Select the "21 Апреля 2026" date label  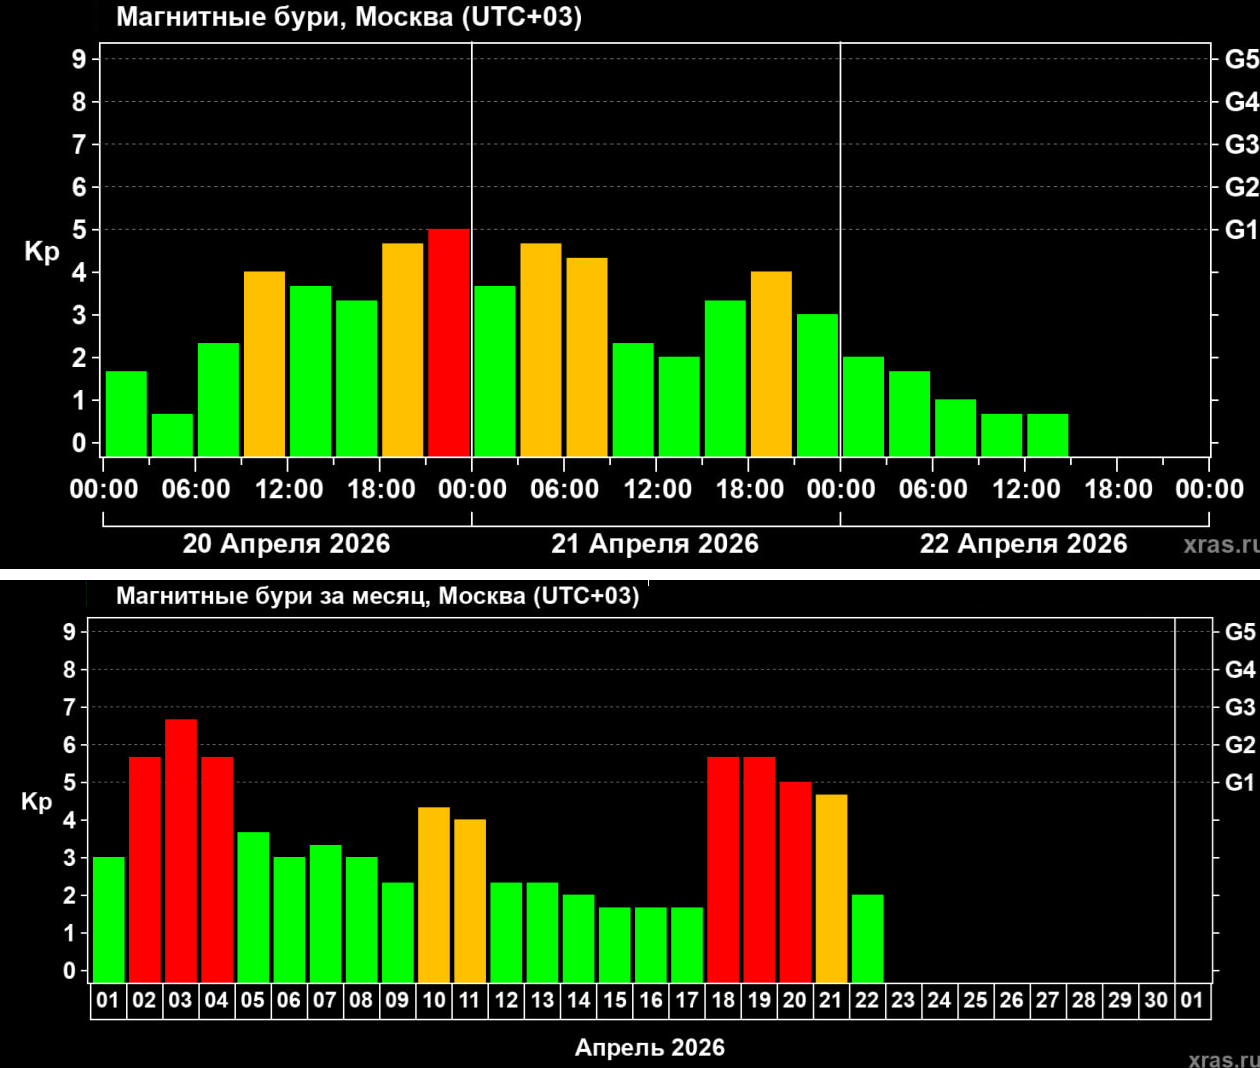(x=655, y=544)
